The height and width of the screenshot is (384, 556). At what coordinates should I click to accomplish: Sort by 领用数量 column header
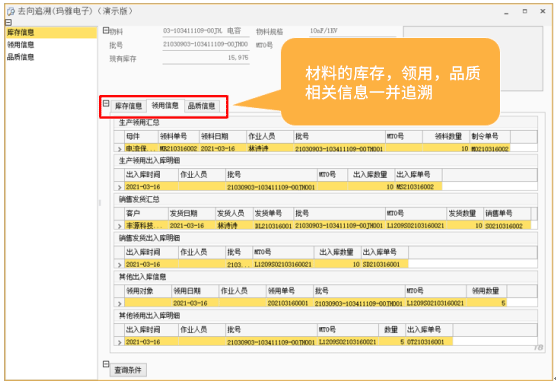click(486, 291)
